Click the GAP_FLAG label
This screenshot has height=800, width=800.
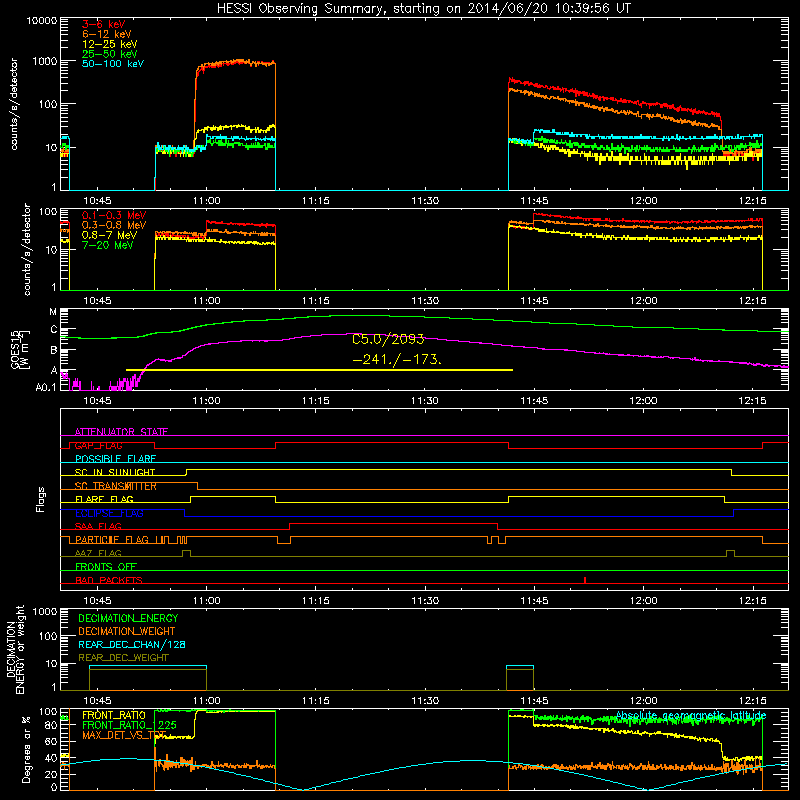click(x=98, y=445)
